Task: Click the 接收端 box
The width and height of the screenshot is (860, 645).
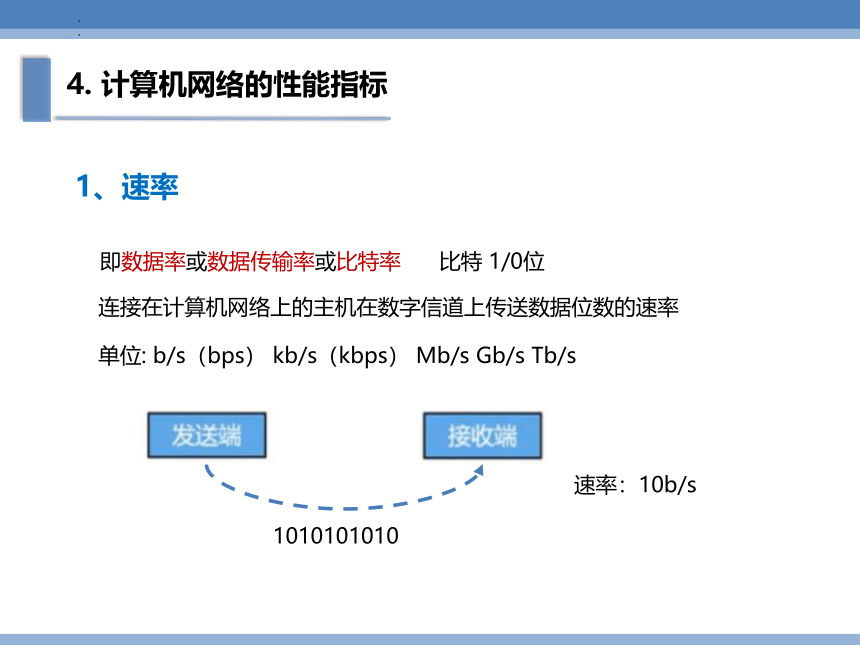Action: pyautogui.click(x=482, y=435)
